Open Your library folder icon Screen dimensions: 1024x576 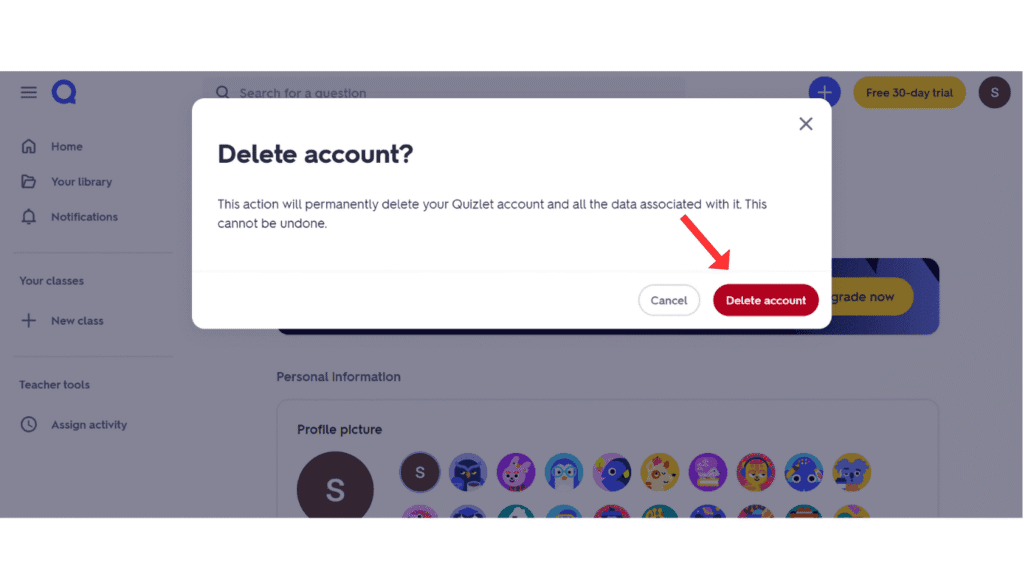click(28, 181)
